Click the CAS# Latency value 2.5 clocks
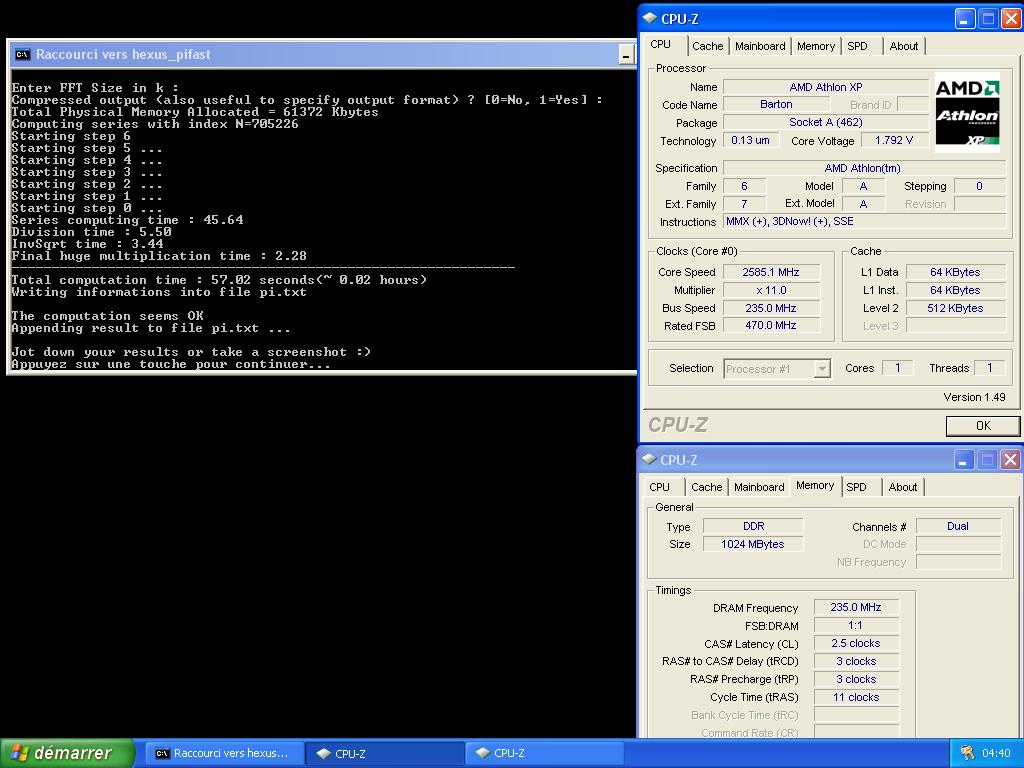The height and width of the screenshot is (768, 1024). [856, 643]
